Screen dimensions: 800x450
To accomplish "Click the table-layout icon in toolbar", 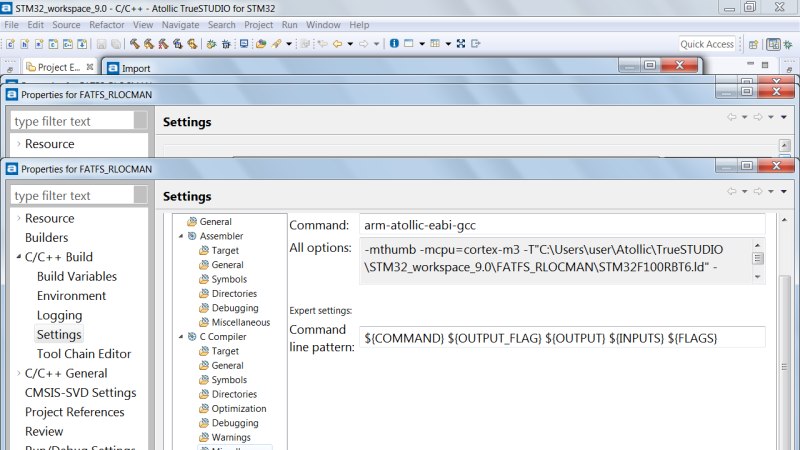I will point(435,43).
